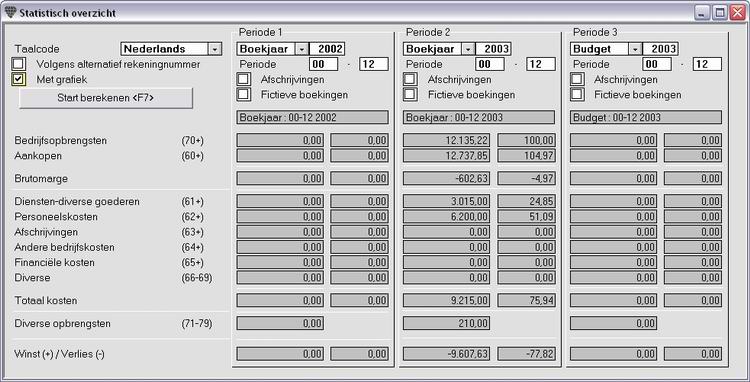Click Totaal kosten percentage 75,94
This screenshot has width=750, height=382.
point(526,301)
